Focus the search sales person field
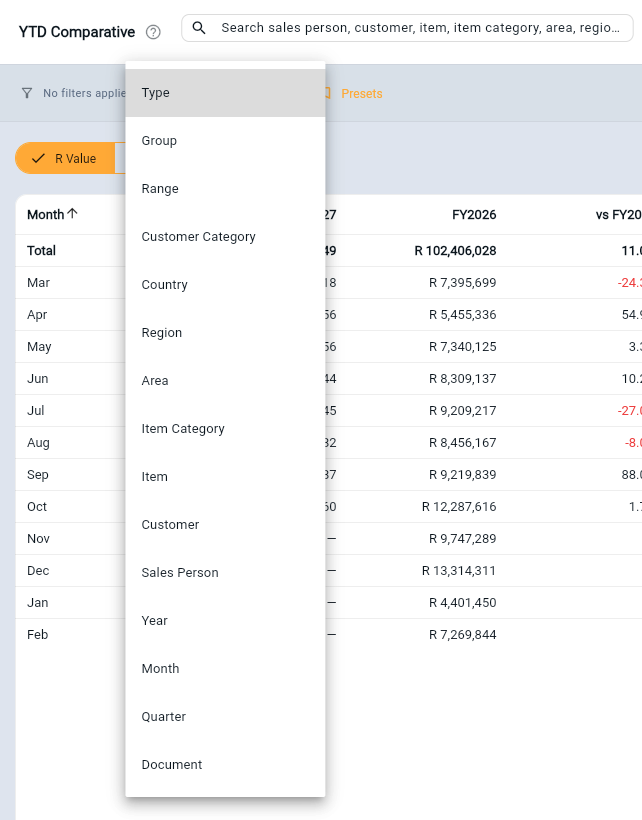 (407, 28)
